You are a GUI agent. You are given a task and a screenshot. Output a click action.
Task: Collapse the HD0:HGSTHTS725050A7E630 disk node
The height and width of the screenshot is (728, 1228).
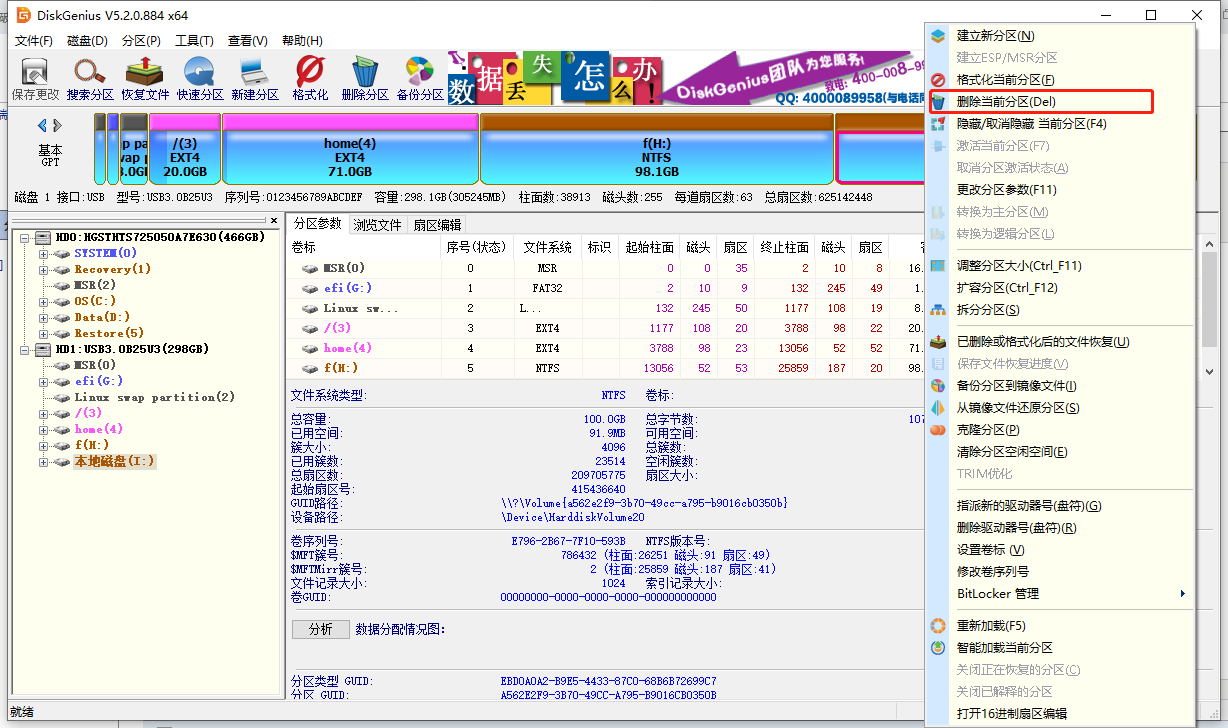(x=26, y=238)
